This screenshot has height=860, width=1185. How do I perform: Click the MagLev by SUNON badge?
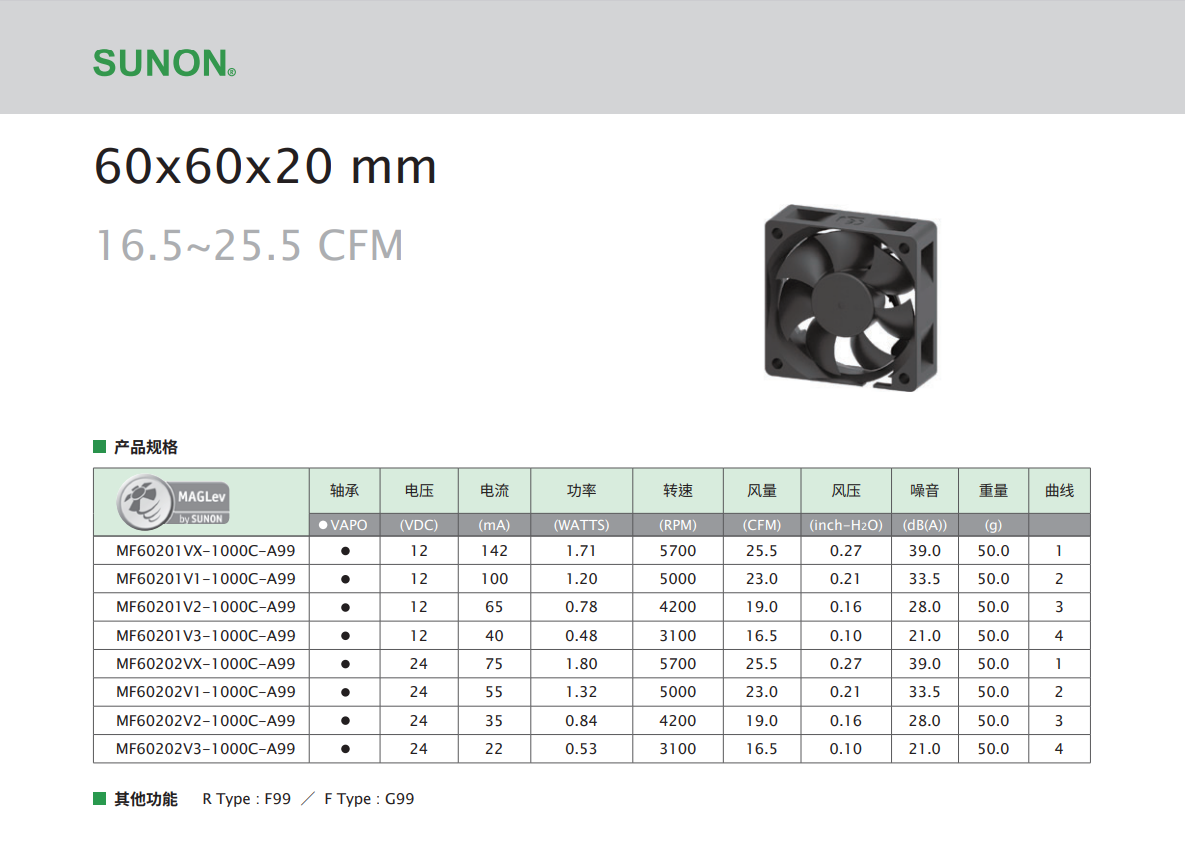pyautogui.click(x=173, y=502)
